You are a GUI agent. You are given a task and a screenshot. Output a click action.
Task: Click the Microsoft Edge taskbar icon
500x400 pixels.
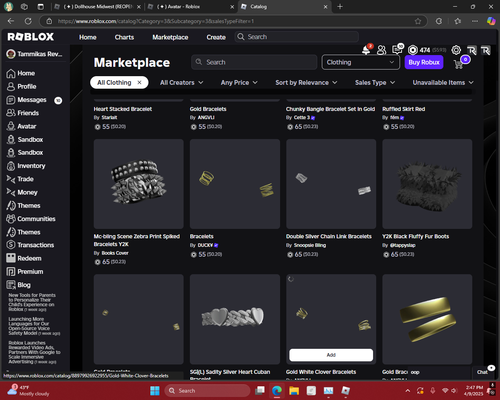tap(277, 391)
